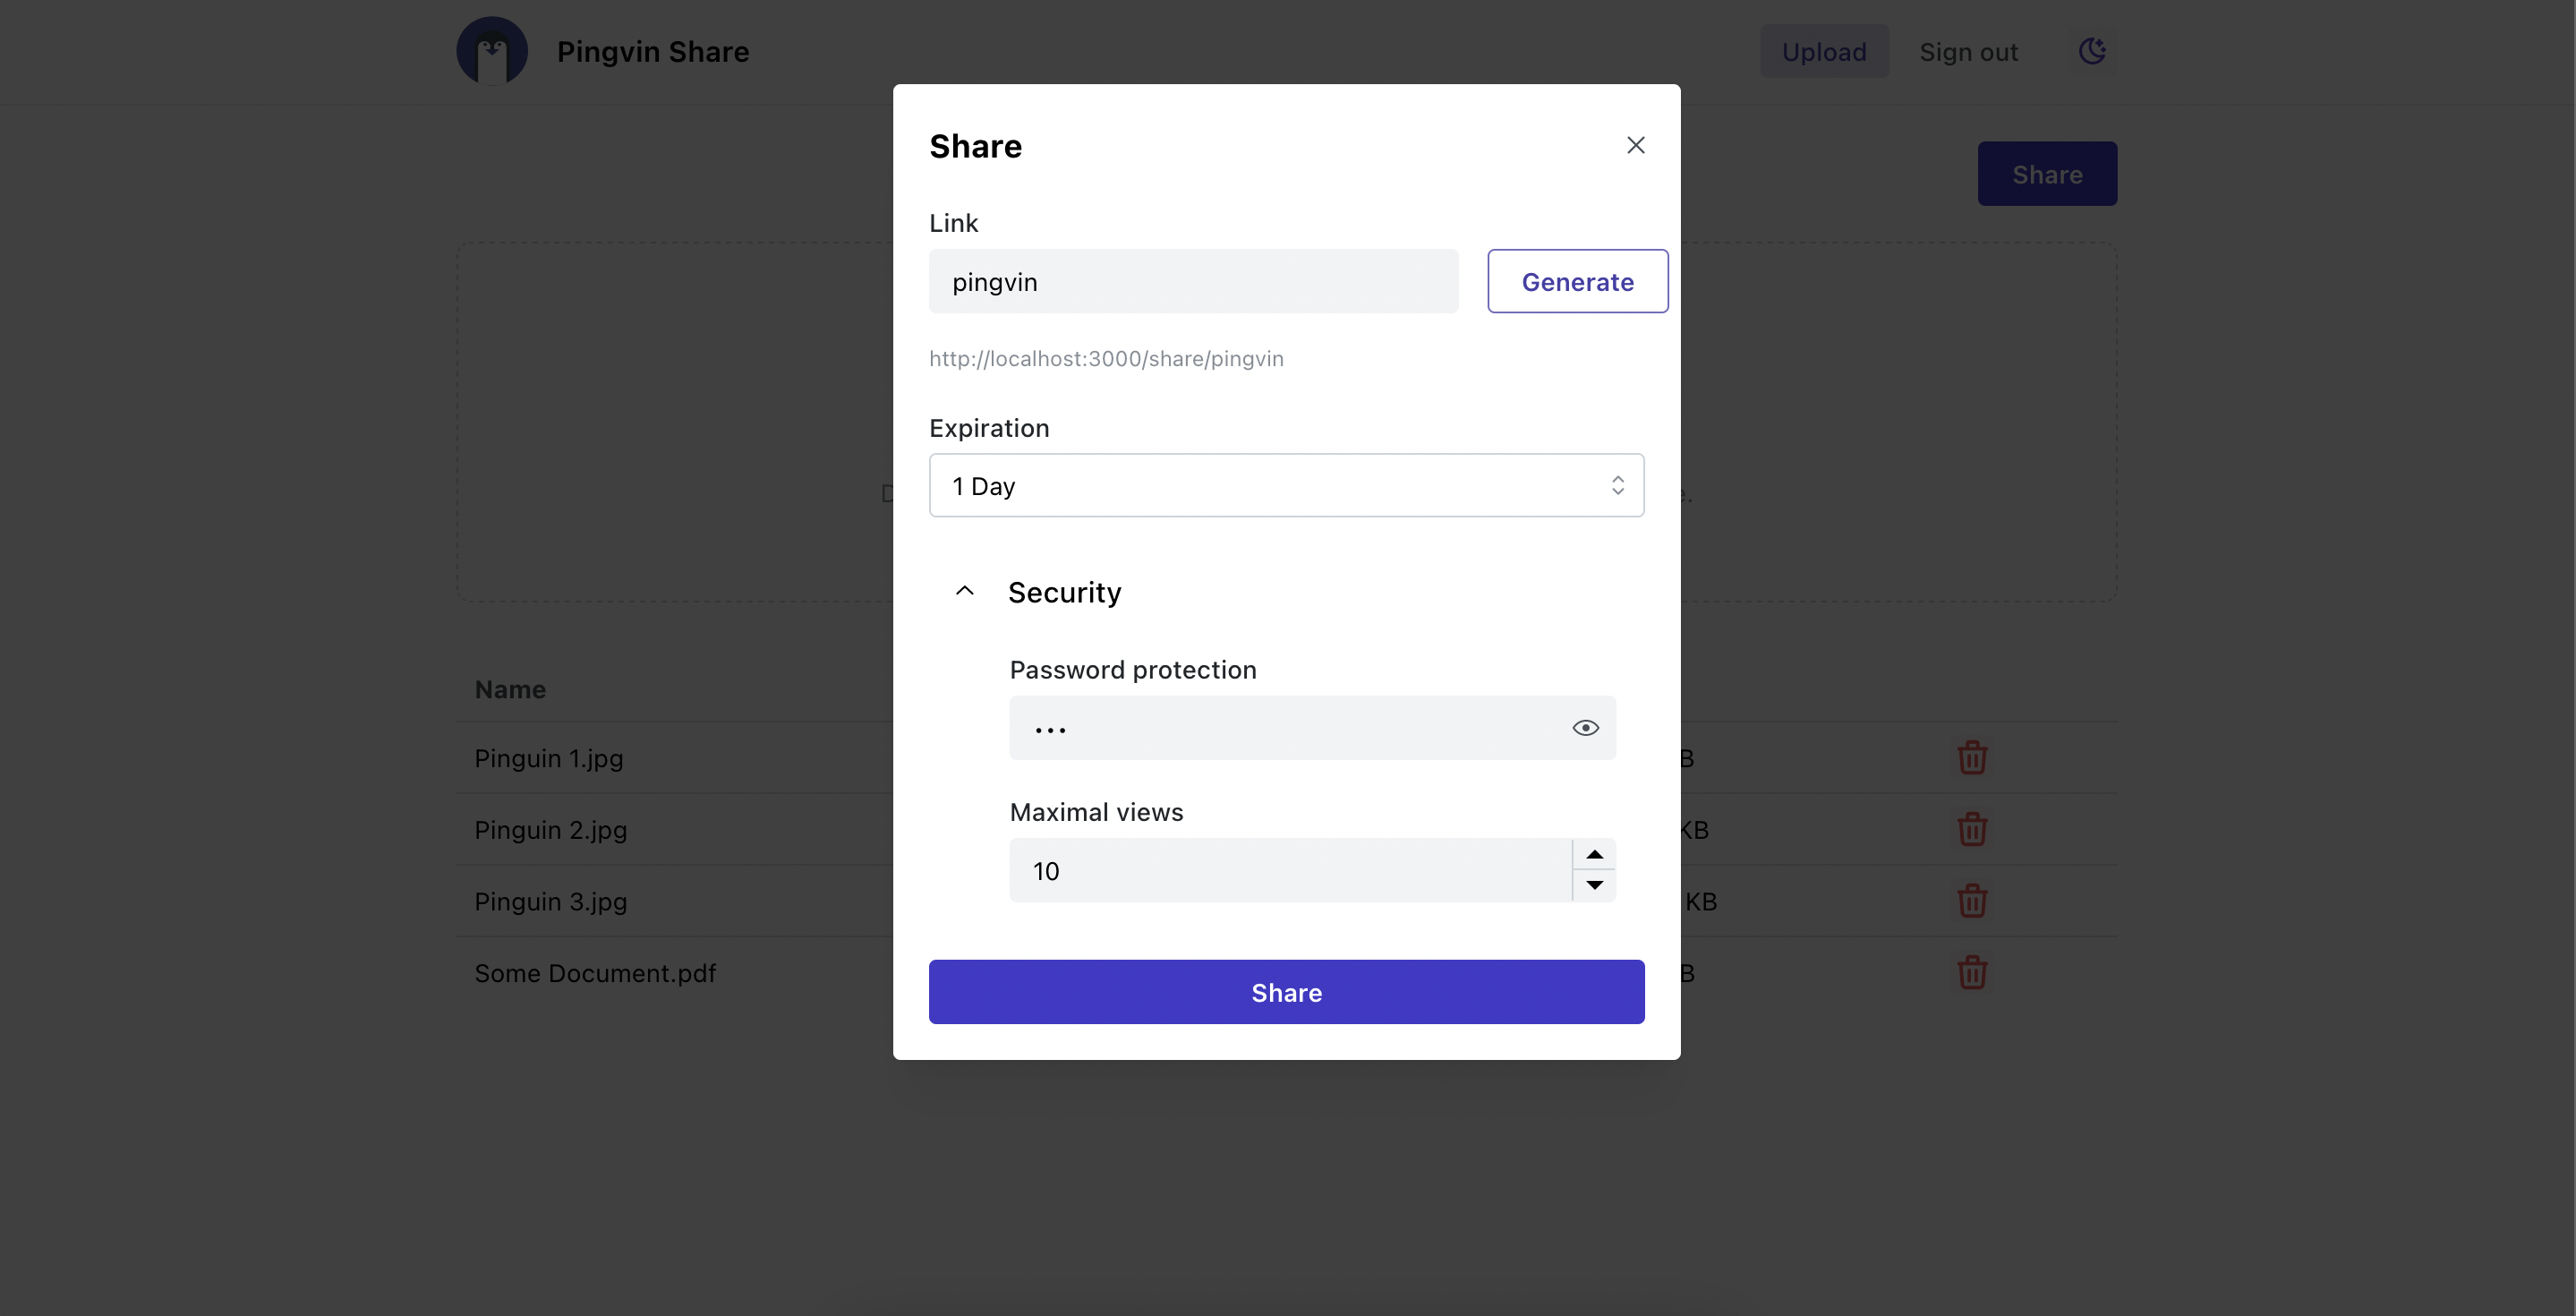Open the Expiration dropdown showing 1 Day
The width and height of the screenshot is (2576, 1316).
1286,486
